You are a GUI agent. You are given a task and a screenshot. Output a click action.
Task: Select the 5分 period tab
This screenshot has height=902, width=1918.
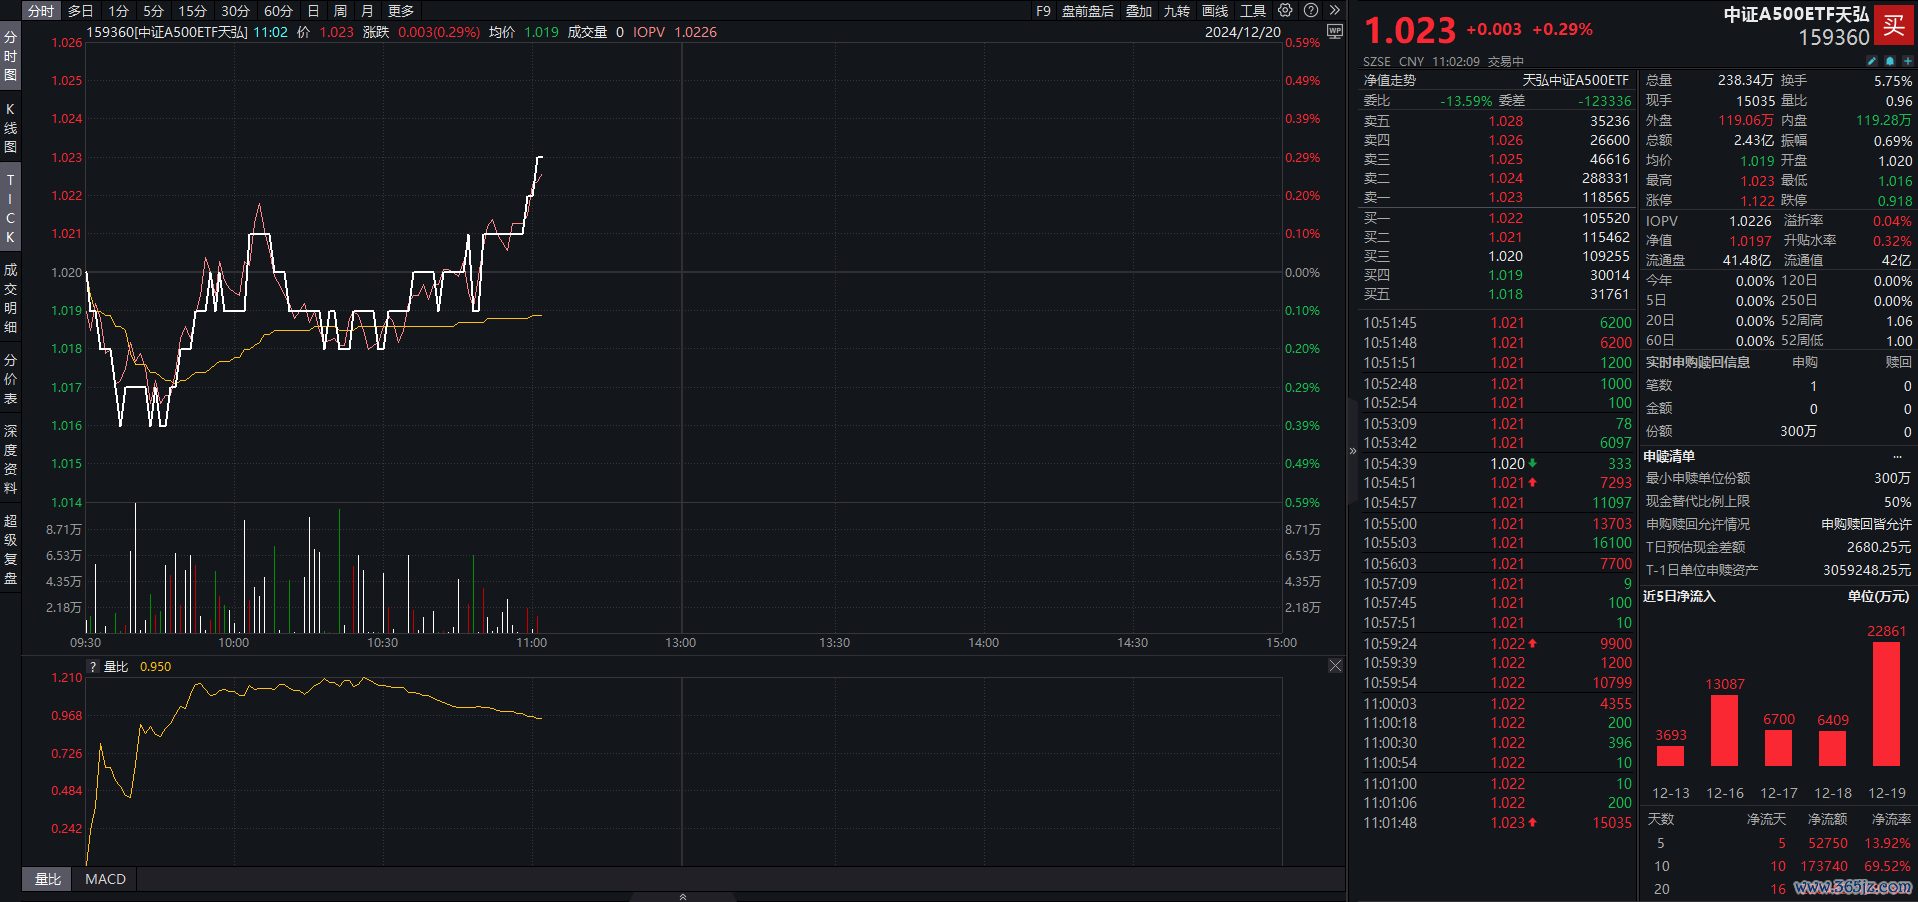tap(153, 11)
